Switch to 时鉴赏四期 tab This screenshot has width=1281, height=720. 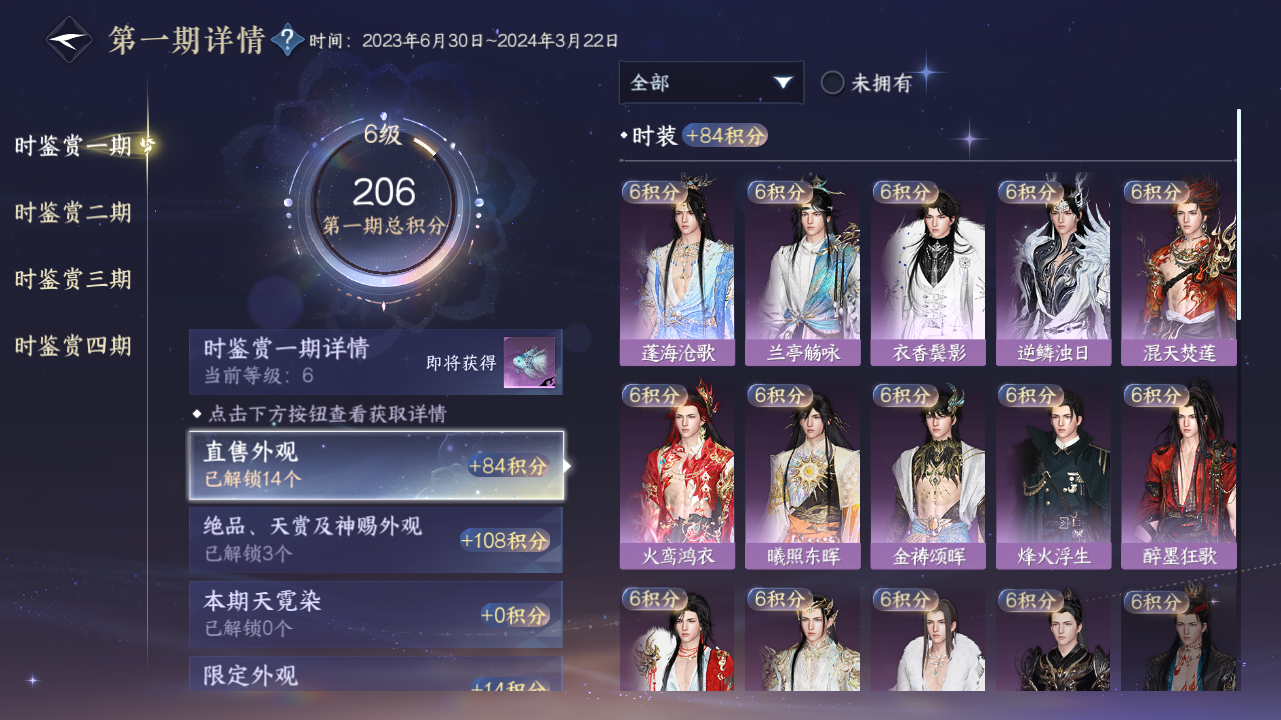point(73,346)
